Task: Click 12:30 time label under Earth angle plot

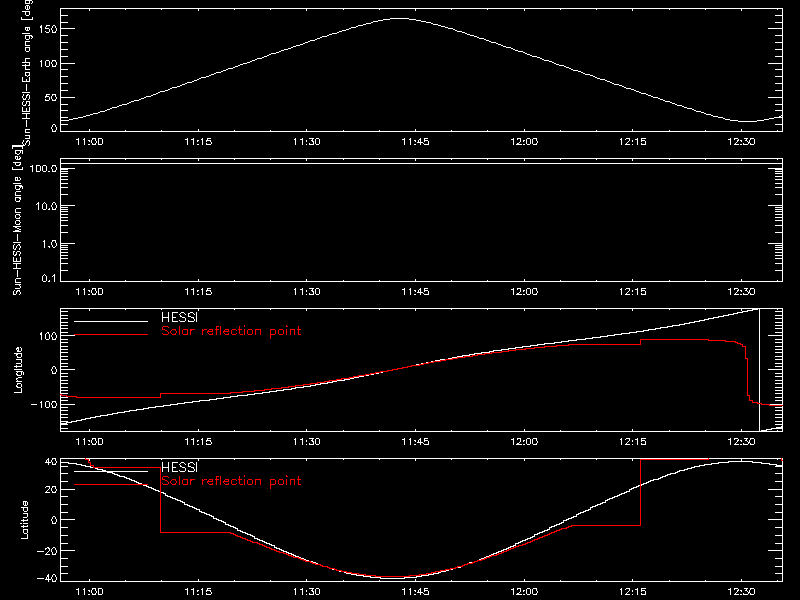Action: coord(741,142)
